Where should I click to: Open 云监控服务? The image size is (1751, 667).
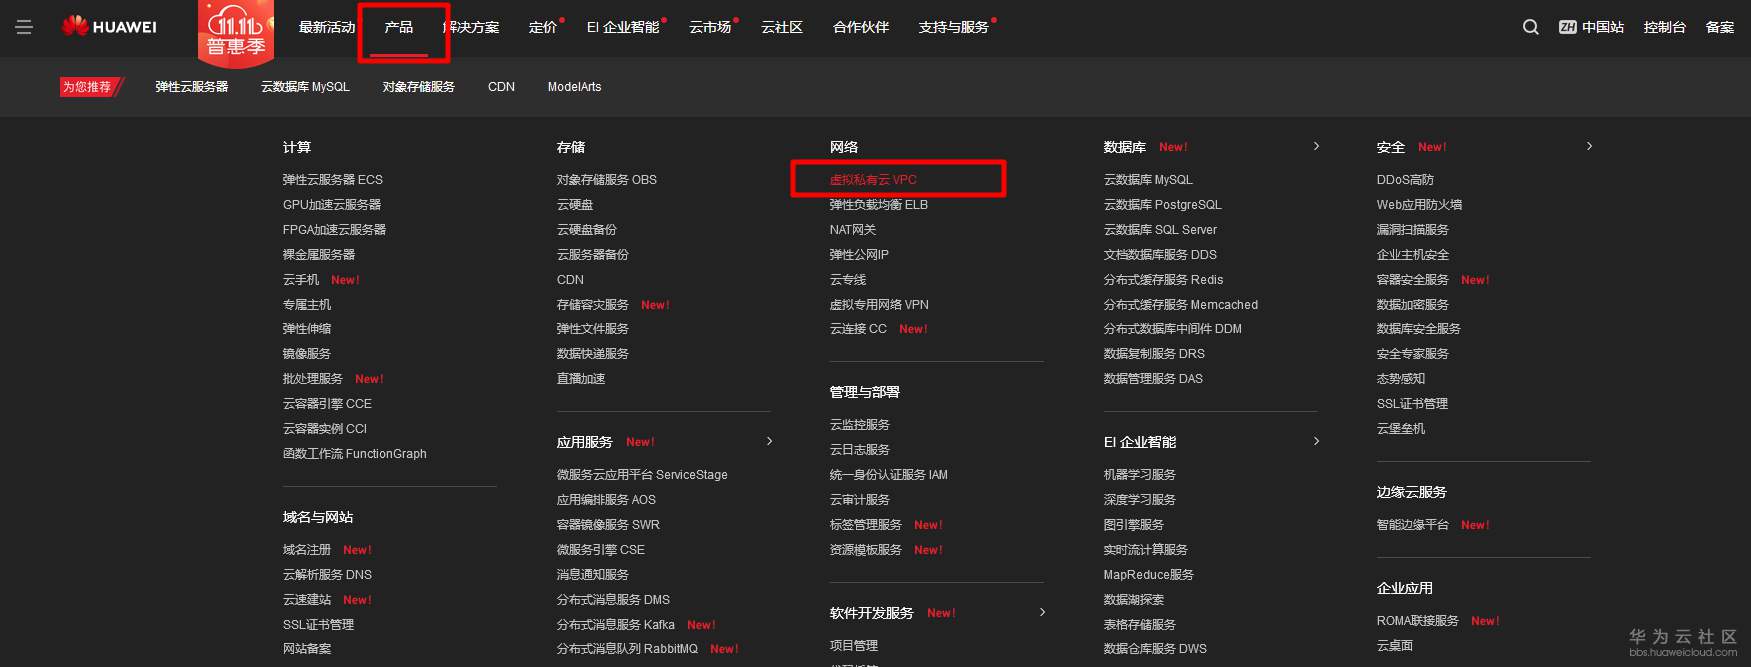pos(860,425)
